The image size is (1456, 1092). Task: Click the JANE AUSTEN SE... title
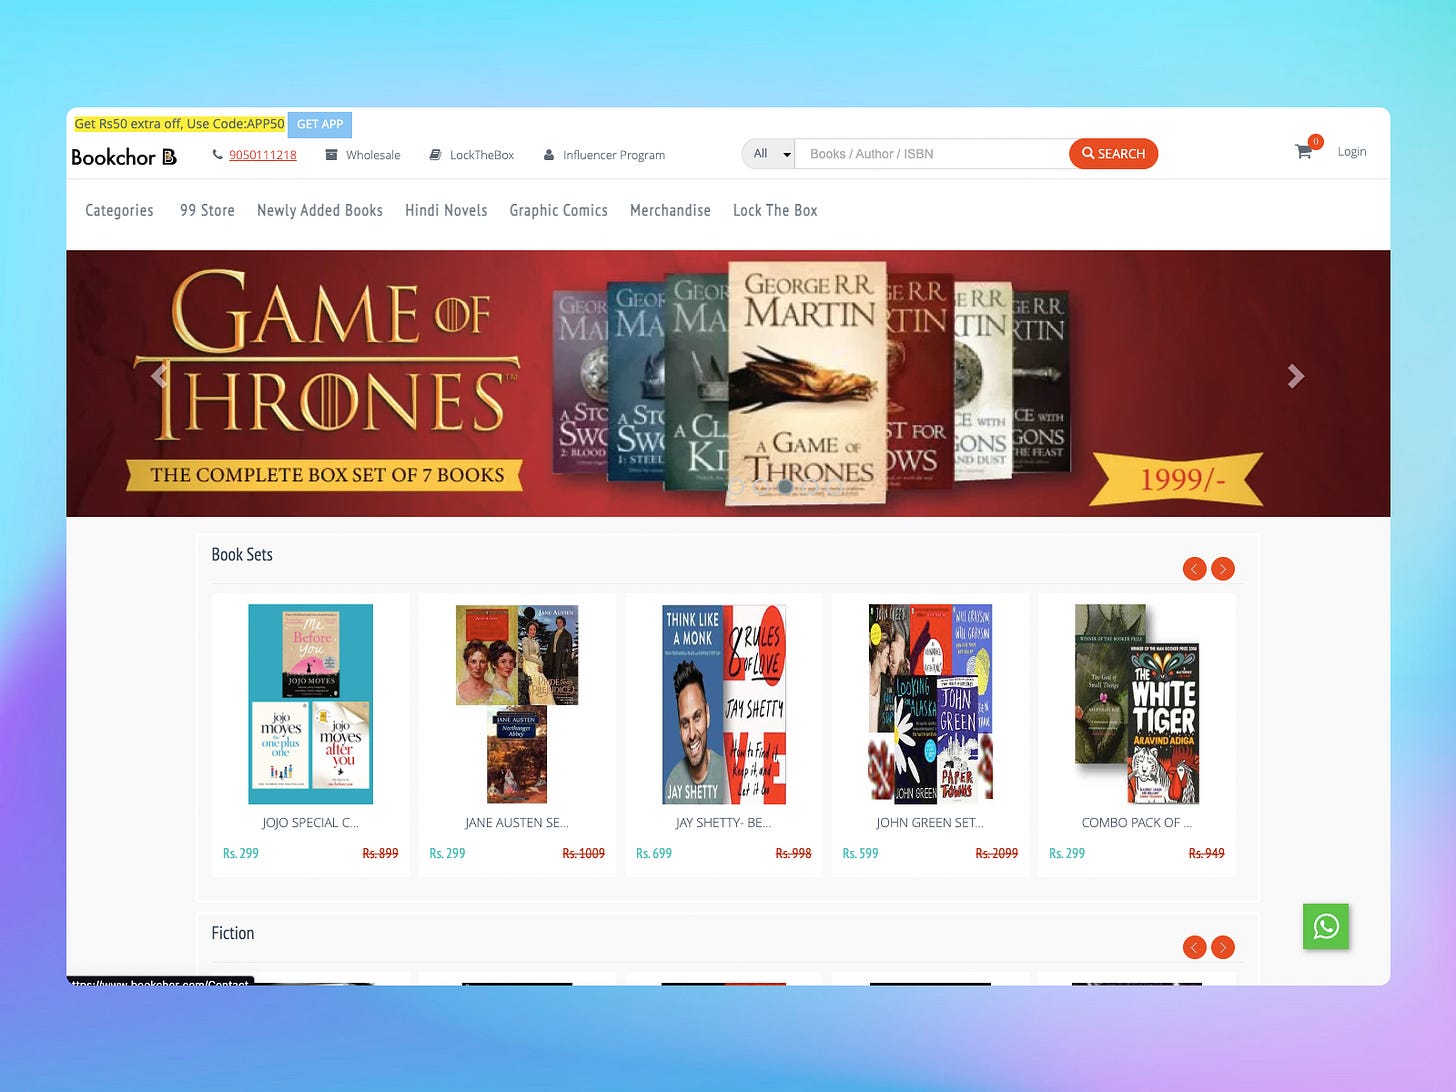[517, 823]
